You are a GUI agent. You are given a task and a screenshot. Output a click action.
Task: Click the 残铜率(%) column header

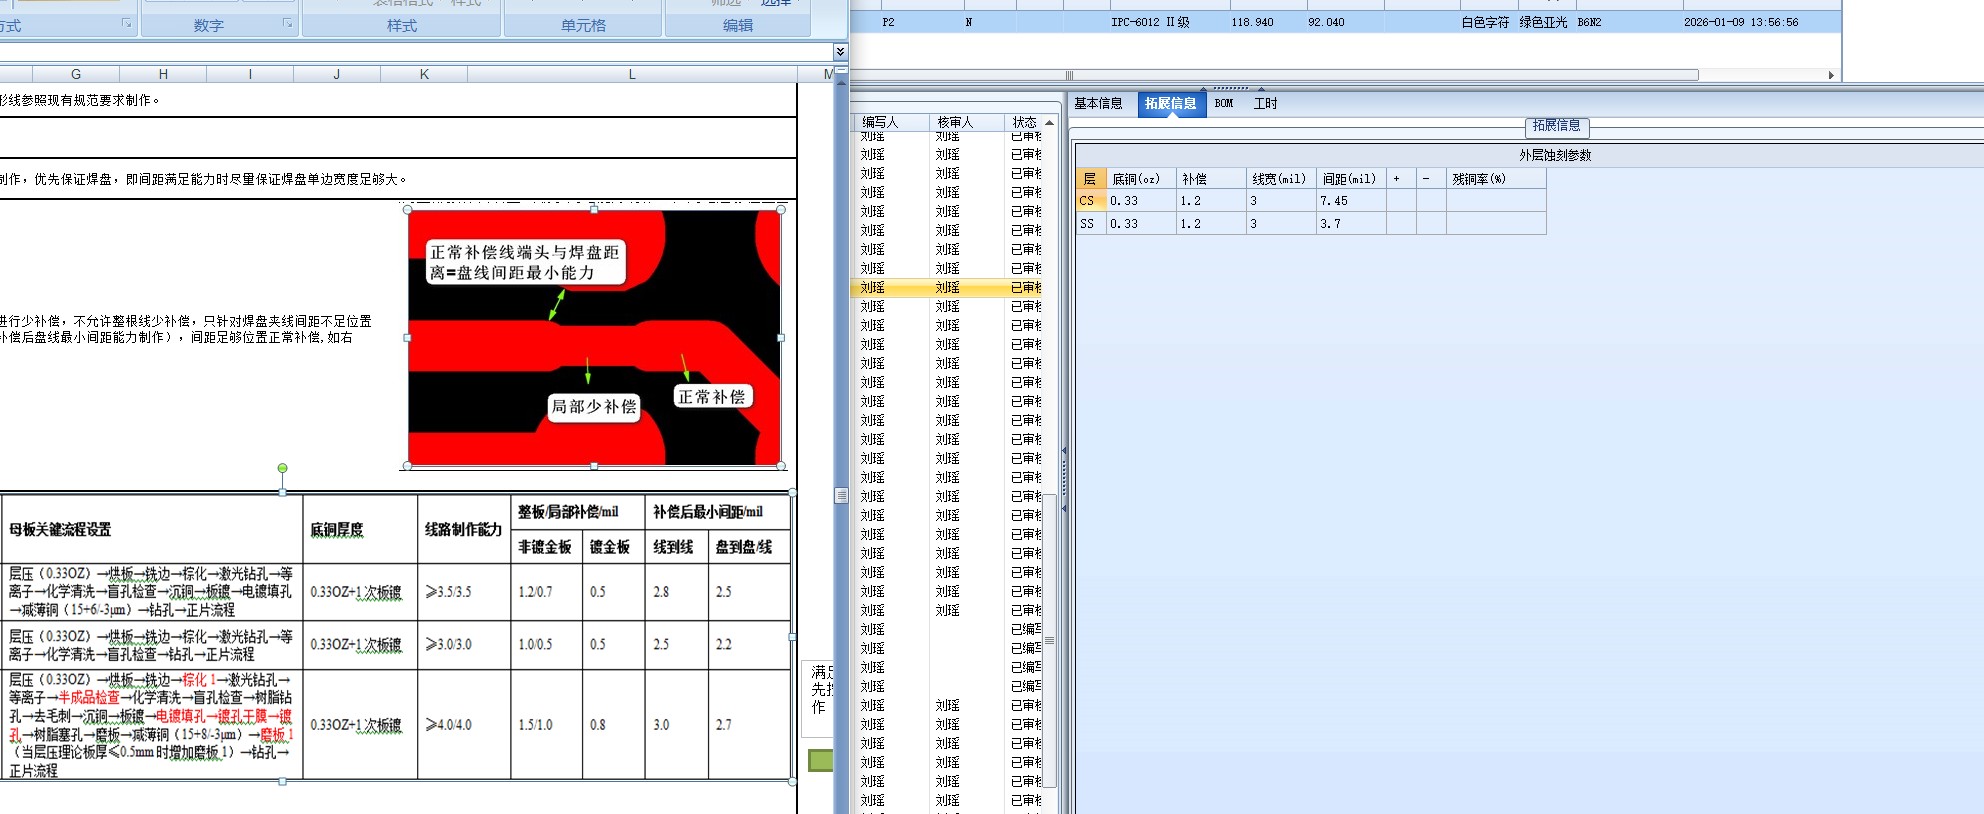coord(1496,179)
